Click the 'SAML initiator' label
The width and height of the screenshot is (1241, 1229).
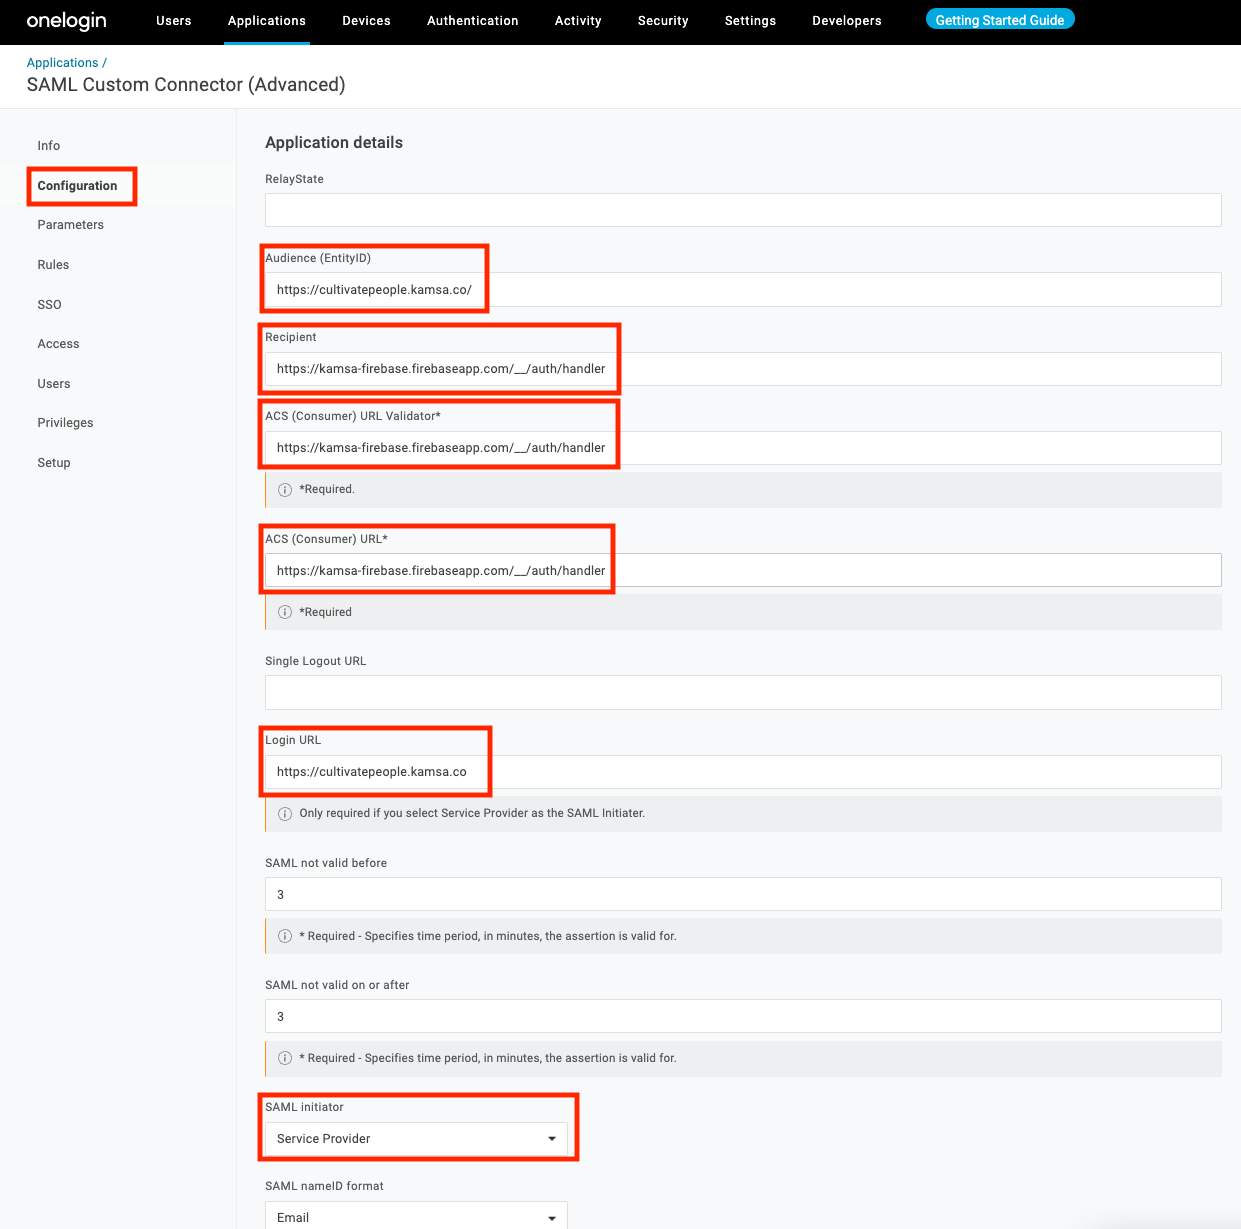304,1107
